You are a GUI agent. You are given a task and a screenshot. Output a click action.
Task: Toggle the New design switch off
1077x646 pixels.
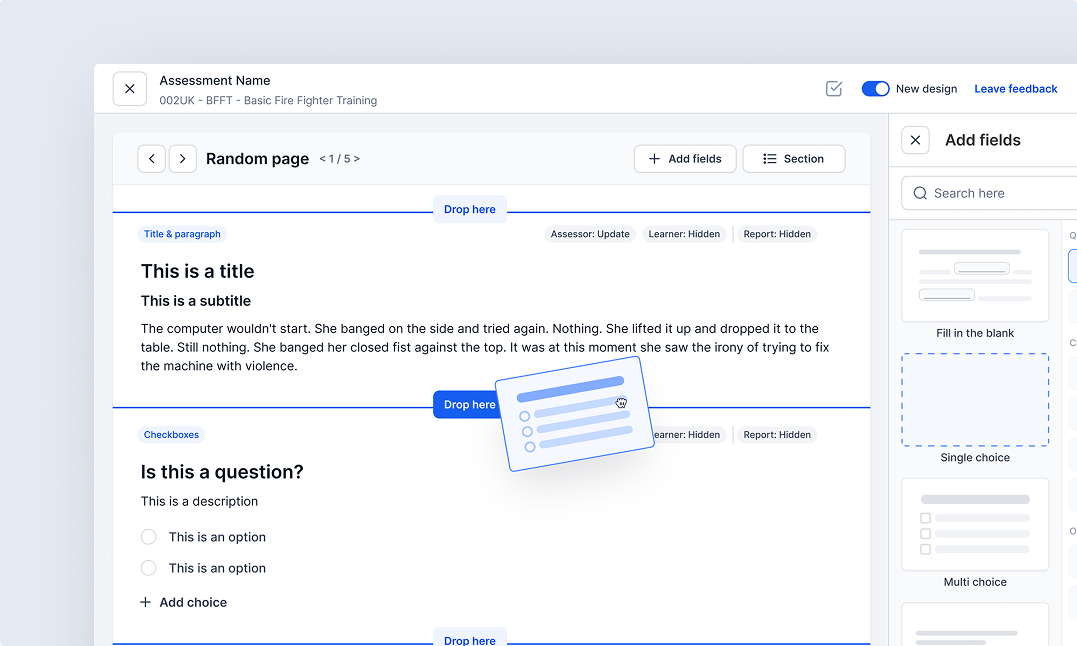(x=875, y=89)
